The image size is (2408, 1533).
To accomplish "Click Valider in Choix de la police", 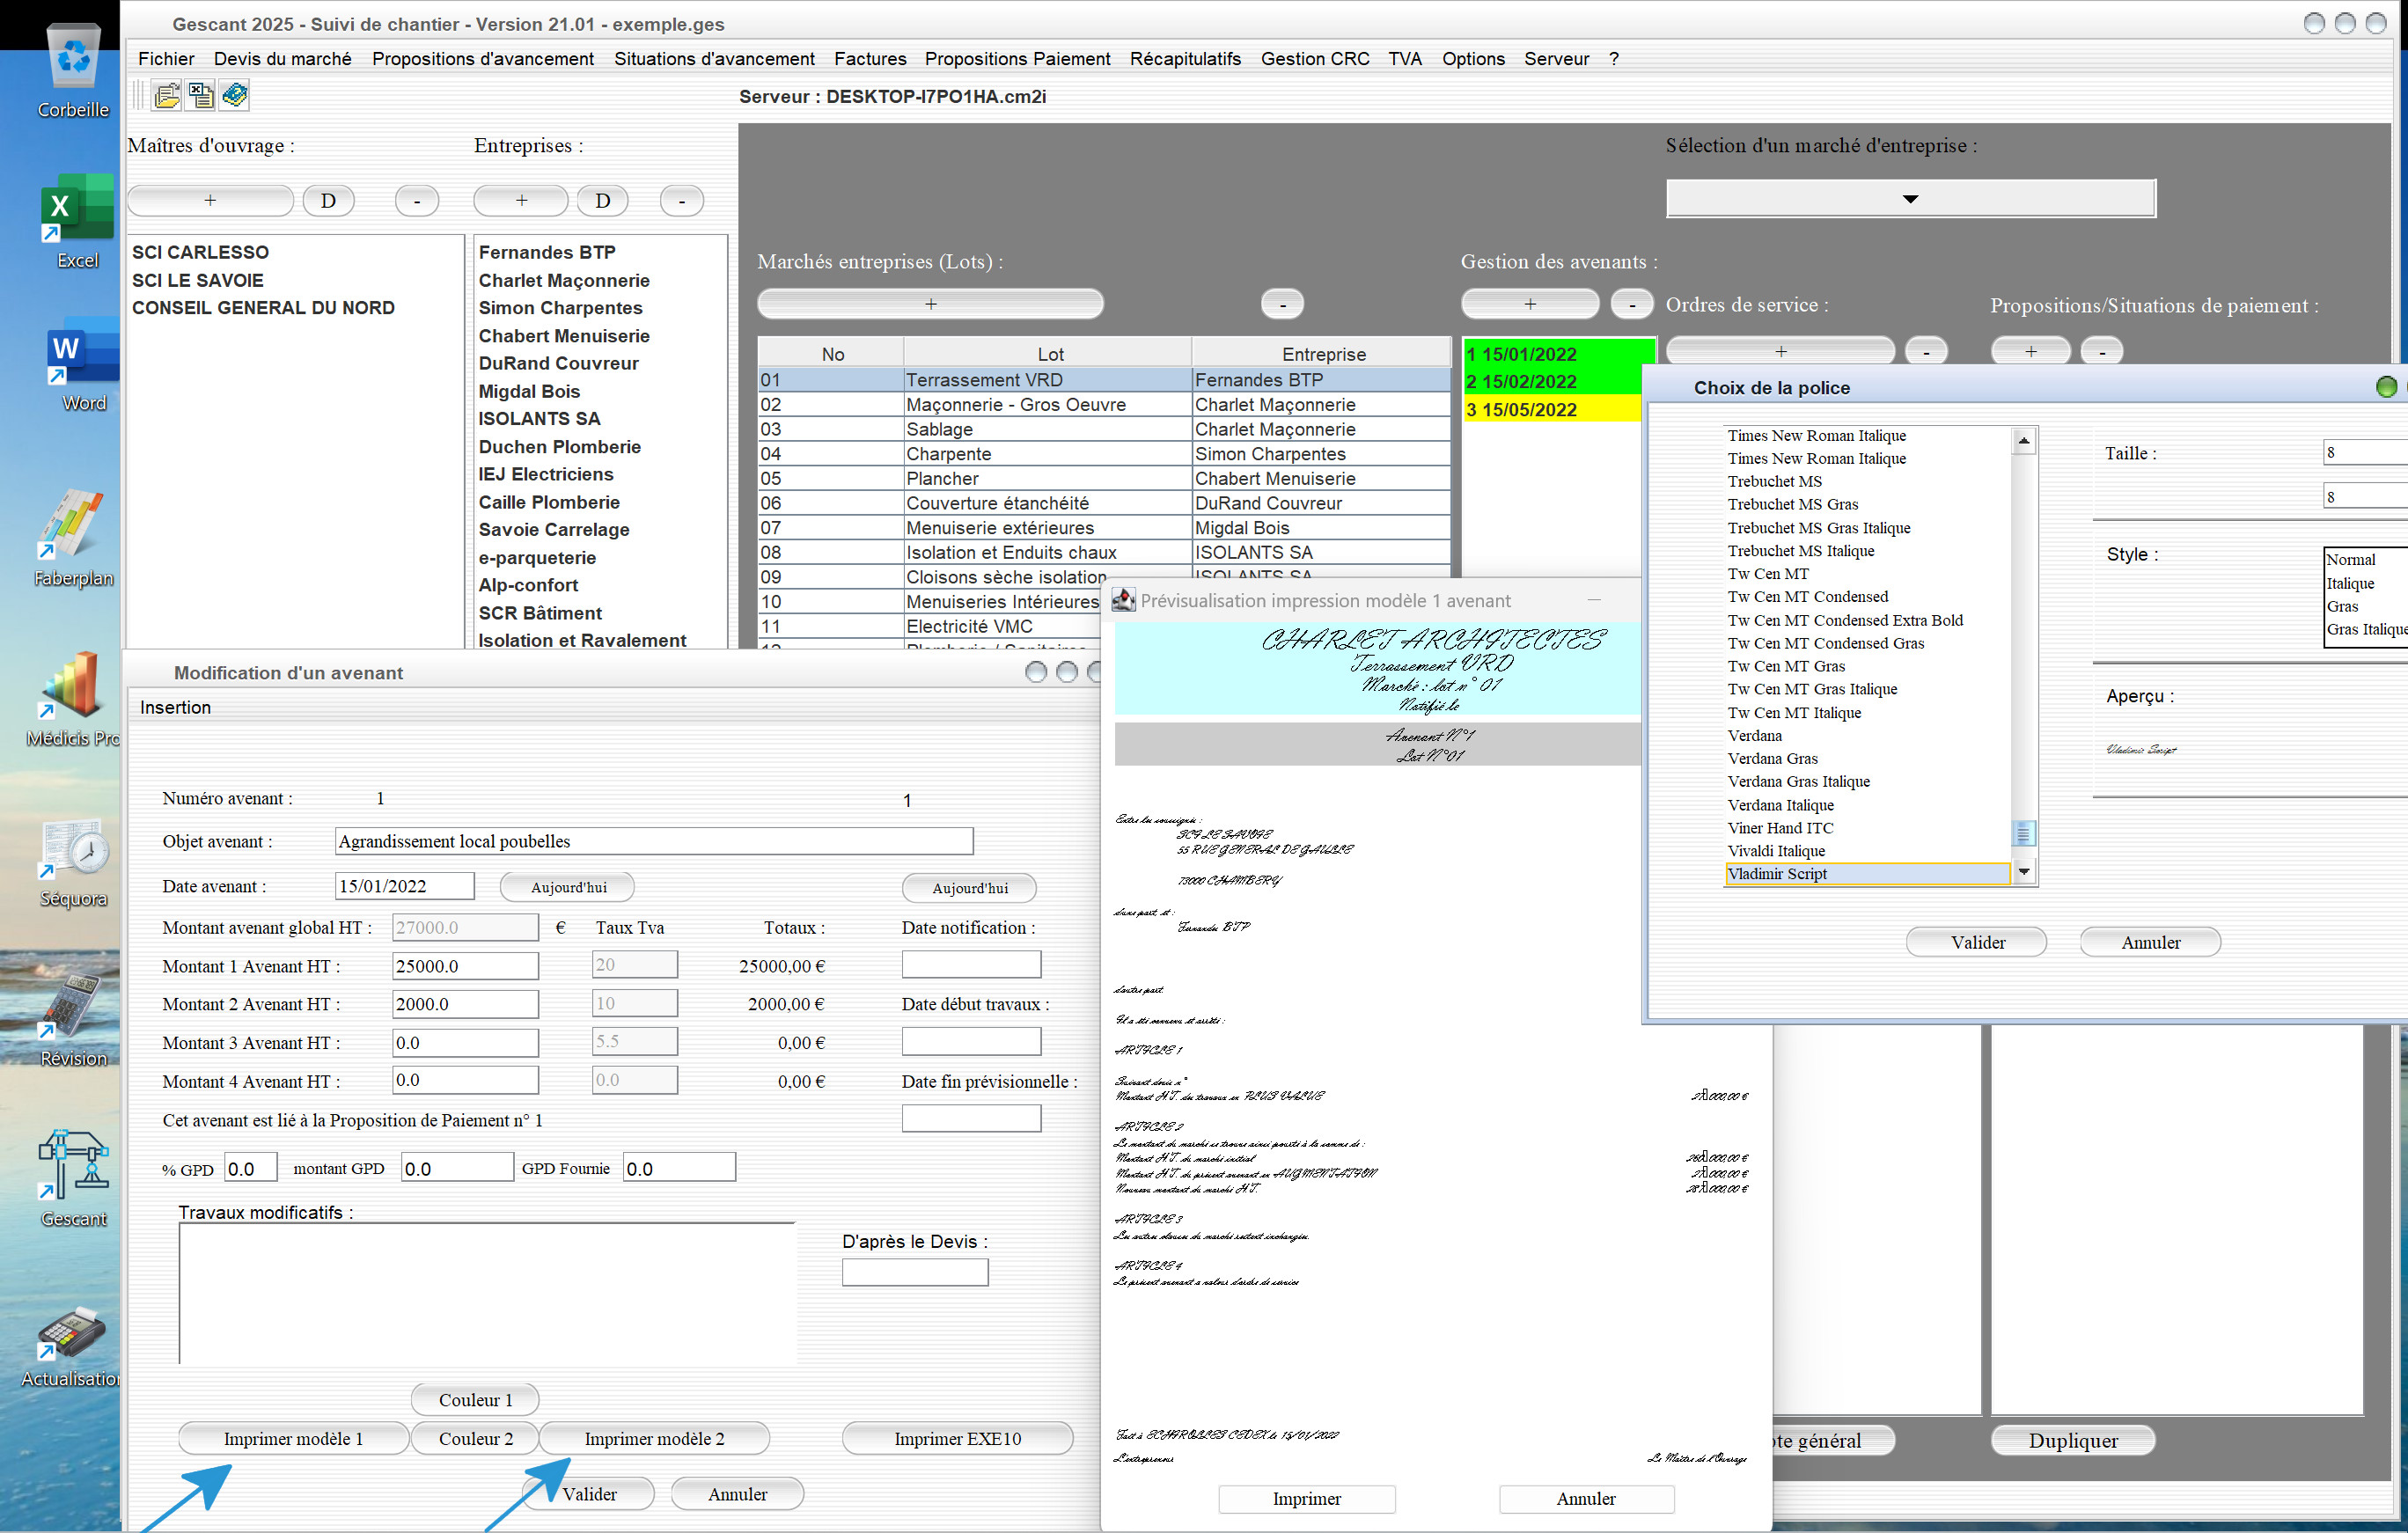I will click(x=1976, y=942).
